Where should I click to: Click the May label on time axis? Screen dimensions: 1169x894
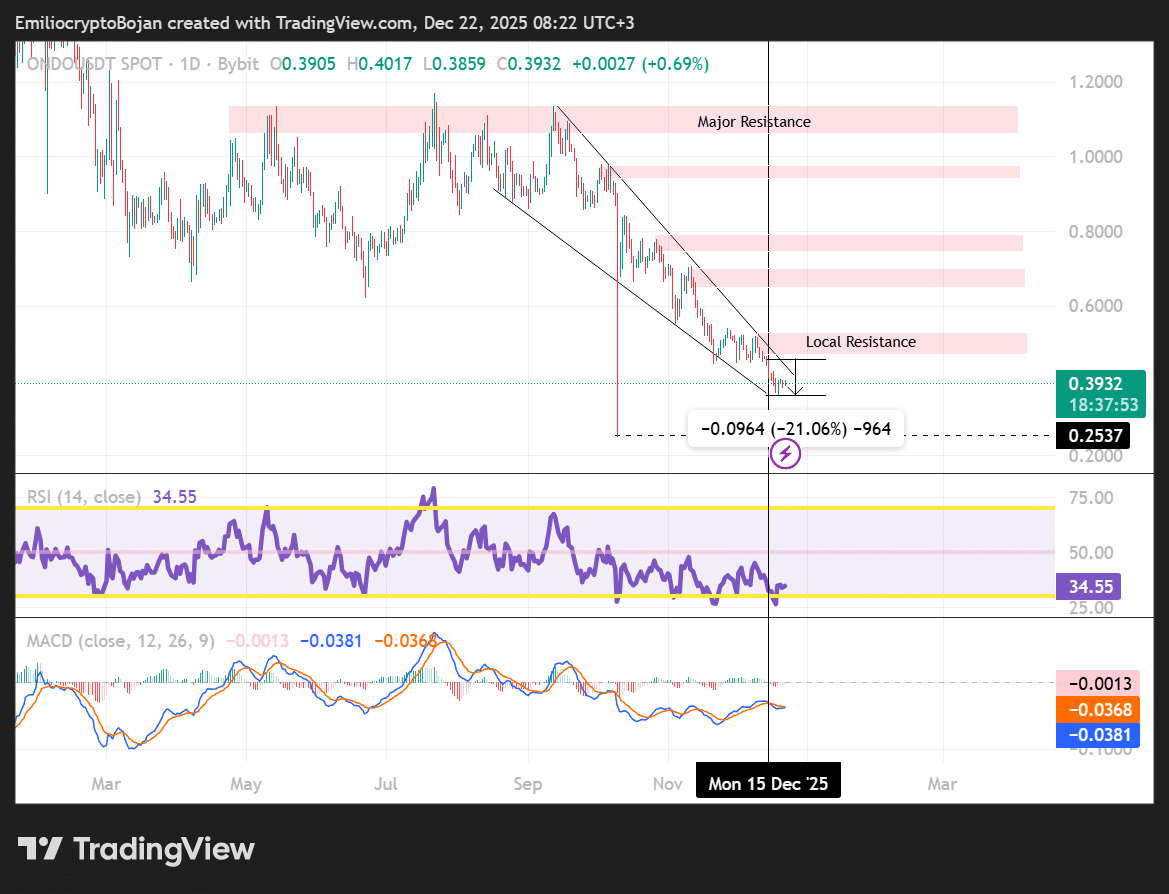pos(245,784)
